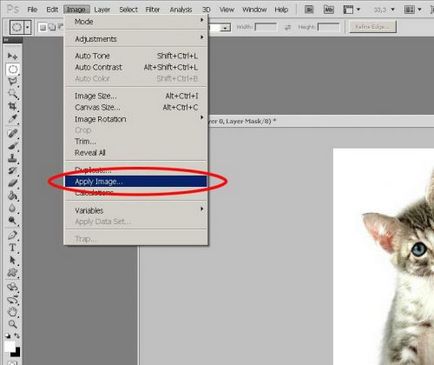Choose Reveal All menu entry
This screenshot has width=434, height=365.
tap(136, 153)
